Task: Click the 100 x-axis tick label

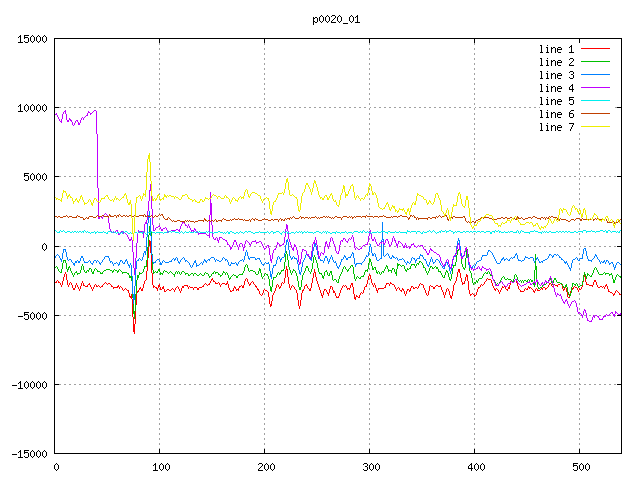Action: pyautogui.click(x=160, y=467)
